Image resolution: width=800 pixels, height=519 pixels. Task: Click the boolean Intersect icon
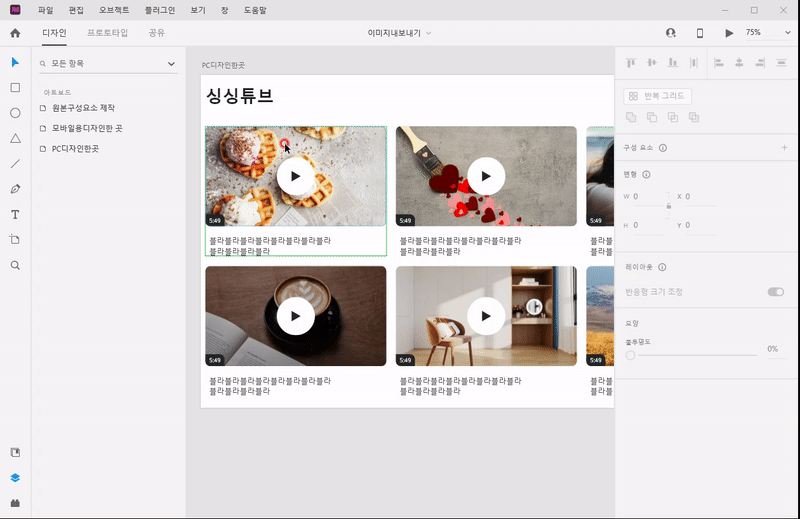click(673, 117)
